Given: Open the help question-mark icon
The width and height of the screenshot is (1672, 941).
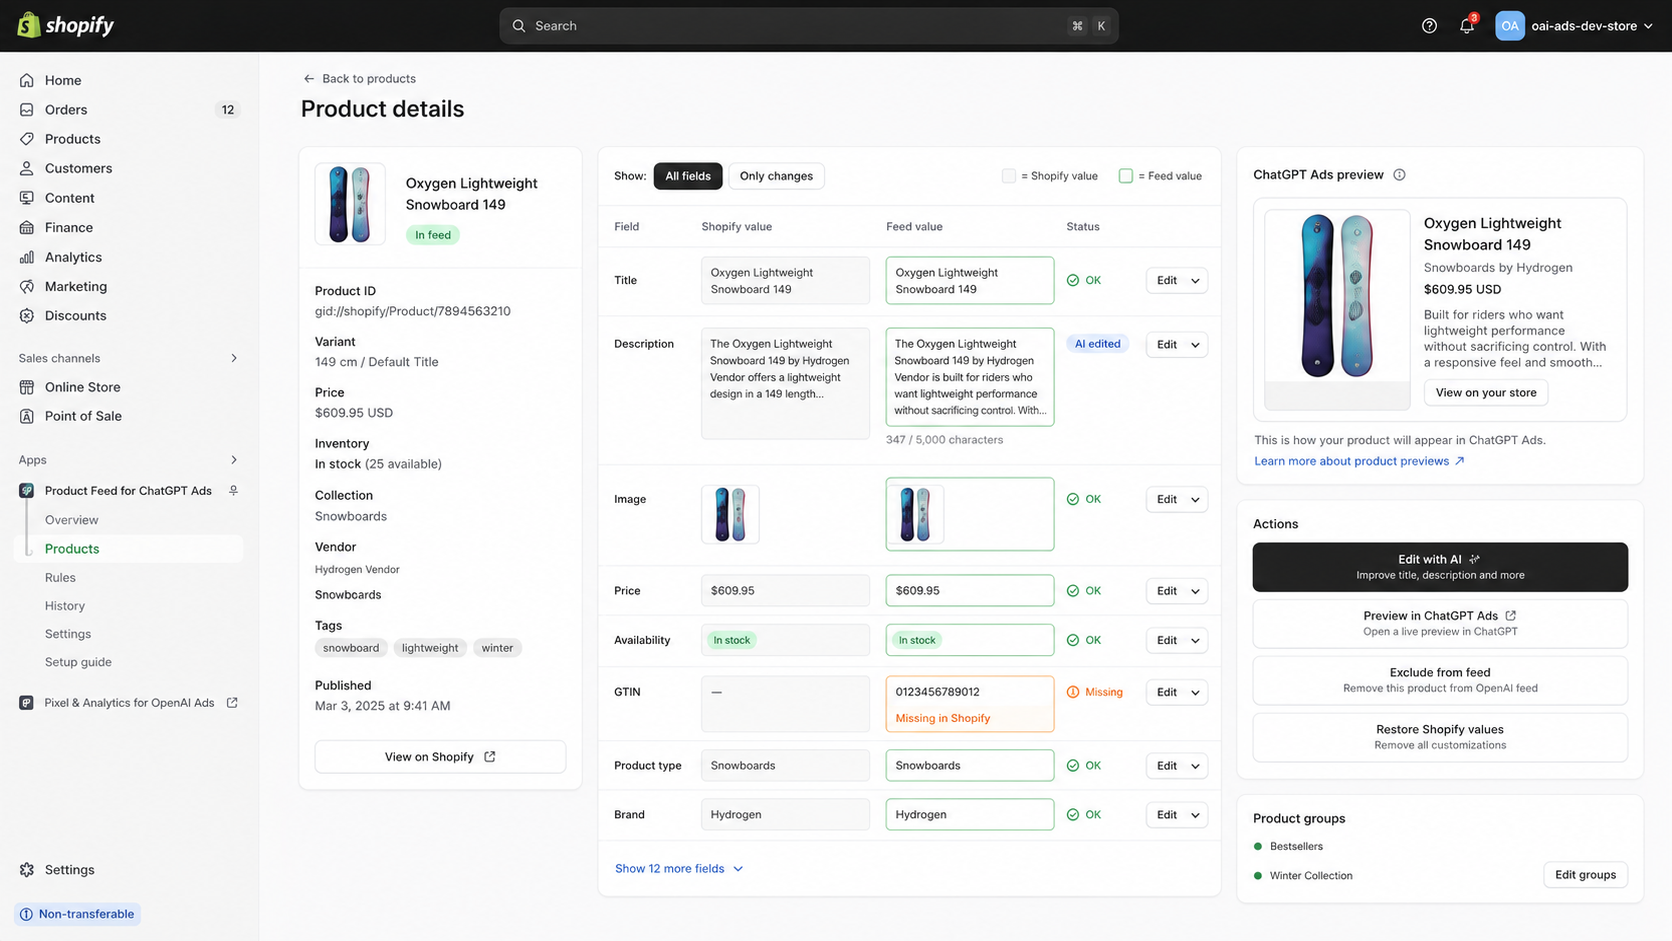Looking at the screenshot, I should pyautogui.click(x=1429, y=26).
